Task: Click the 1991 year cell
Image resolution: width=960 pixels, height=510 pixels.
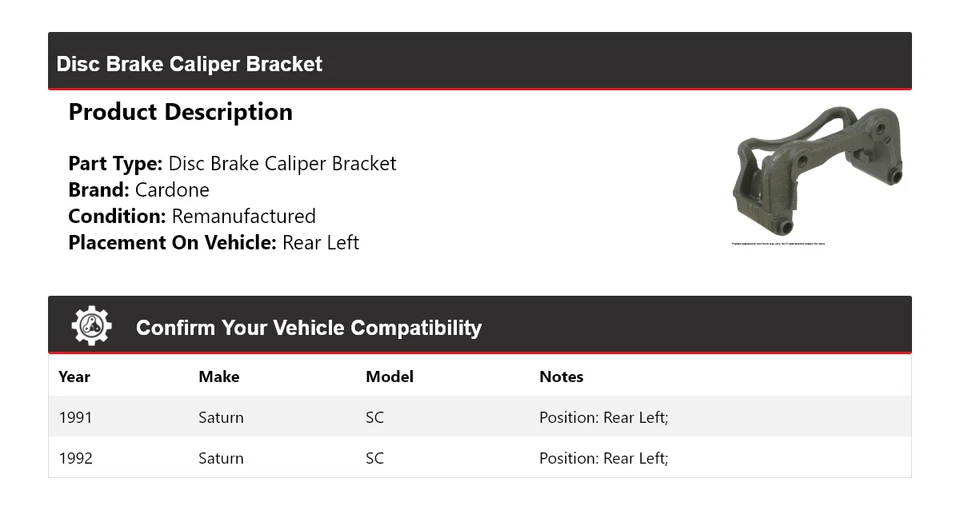Action: [75, 417]
